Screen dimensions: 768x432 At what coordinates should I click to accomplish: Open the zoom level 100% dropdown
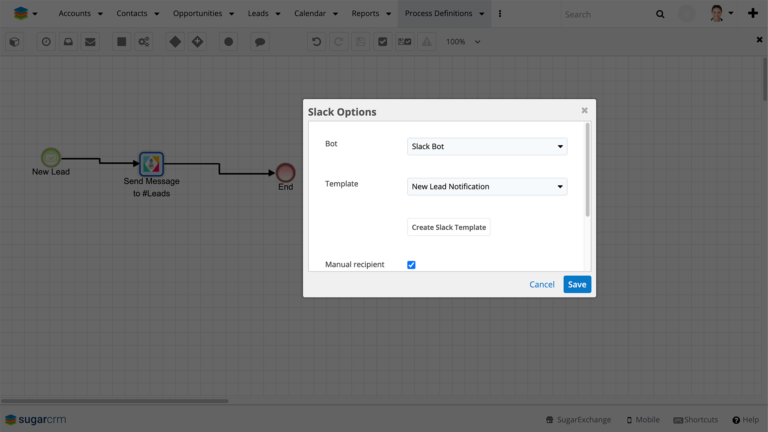(x=463, y=42)
